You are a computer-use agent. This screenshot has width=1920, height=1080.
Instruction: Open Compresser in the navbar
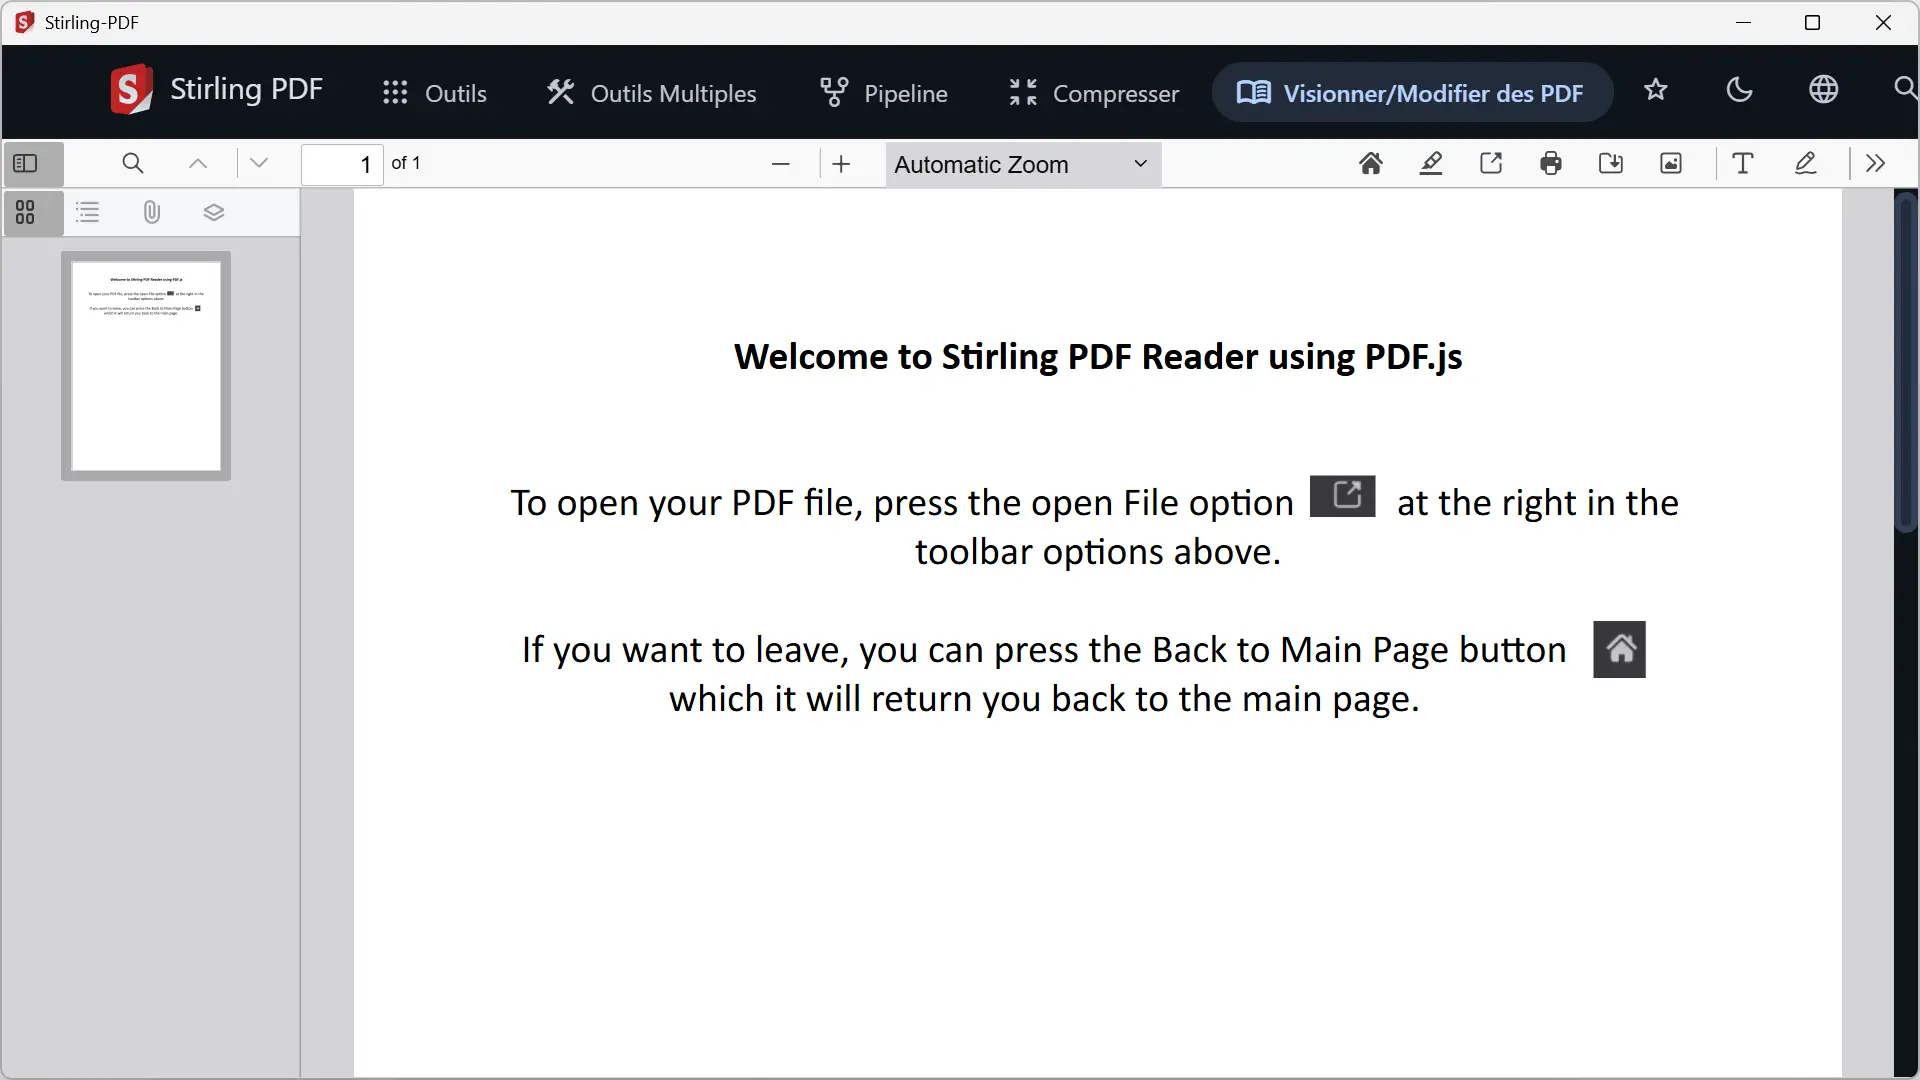point(1095,93)
